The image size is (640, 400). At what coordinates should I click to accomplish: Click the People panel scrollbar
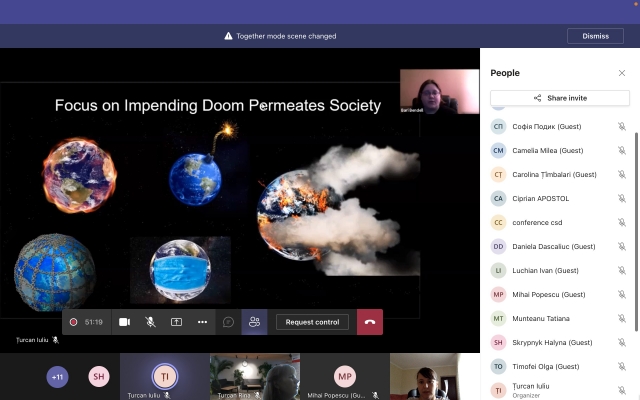pyautogui.click(x=636, y=231)
